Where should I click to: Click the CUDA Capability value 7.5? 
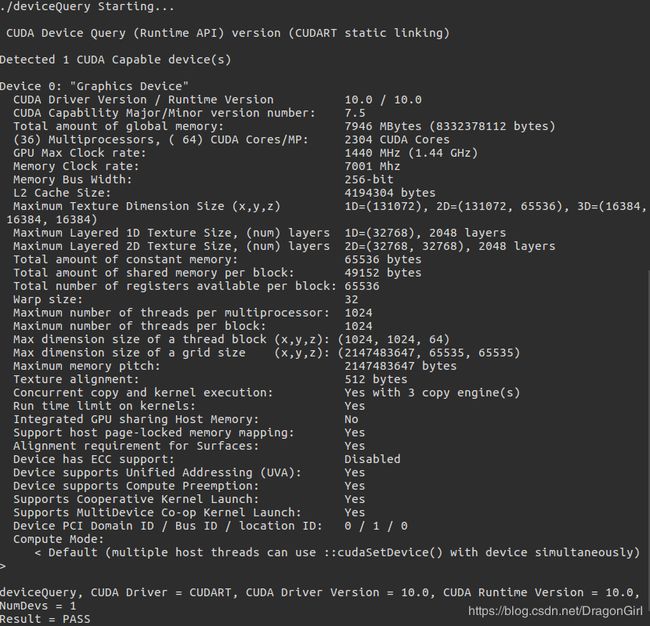(355, 113)
